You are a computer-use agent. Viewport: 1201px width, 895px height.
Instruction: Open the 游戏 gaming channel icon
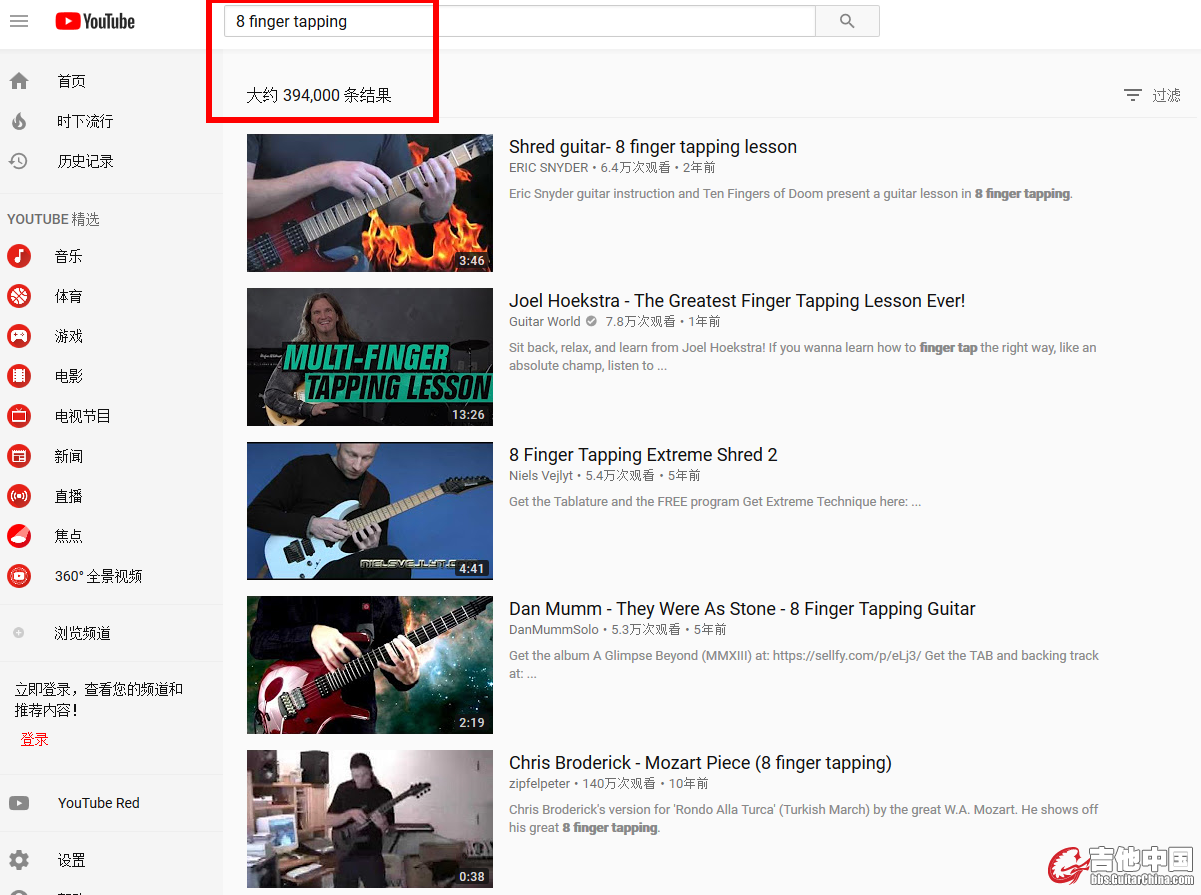point(19,336)
